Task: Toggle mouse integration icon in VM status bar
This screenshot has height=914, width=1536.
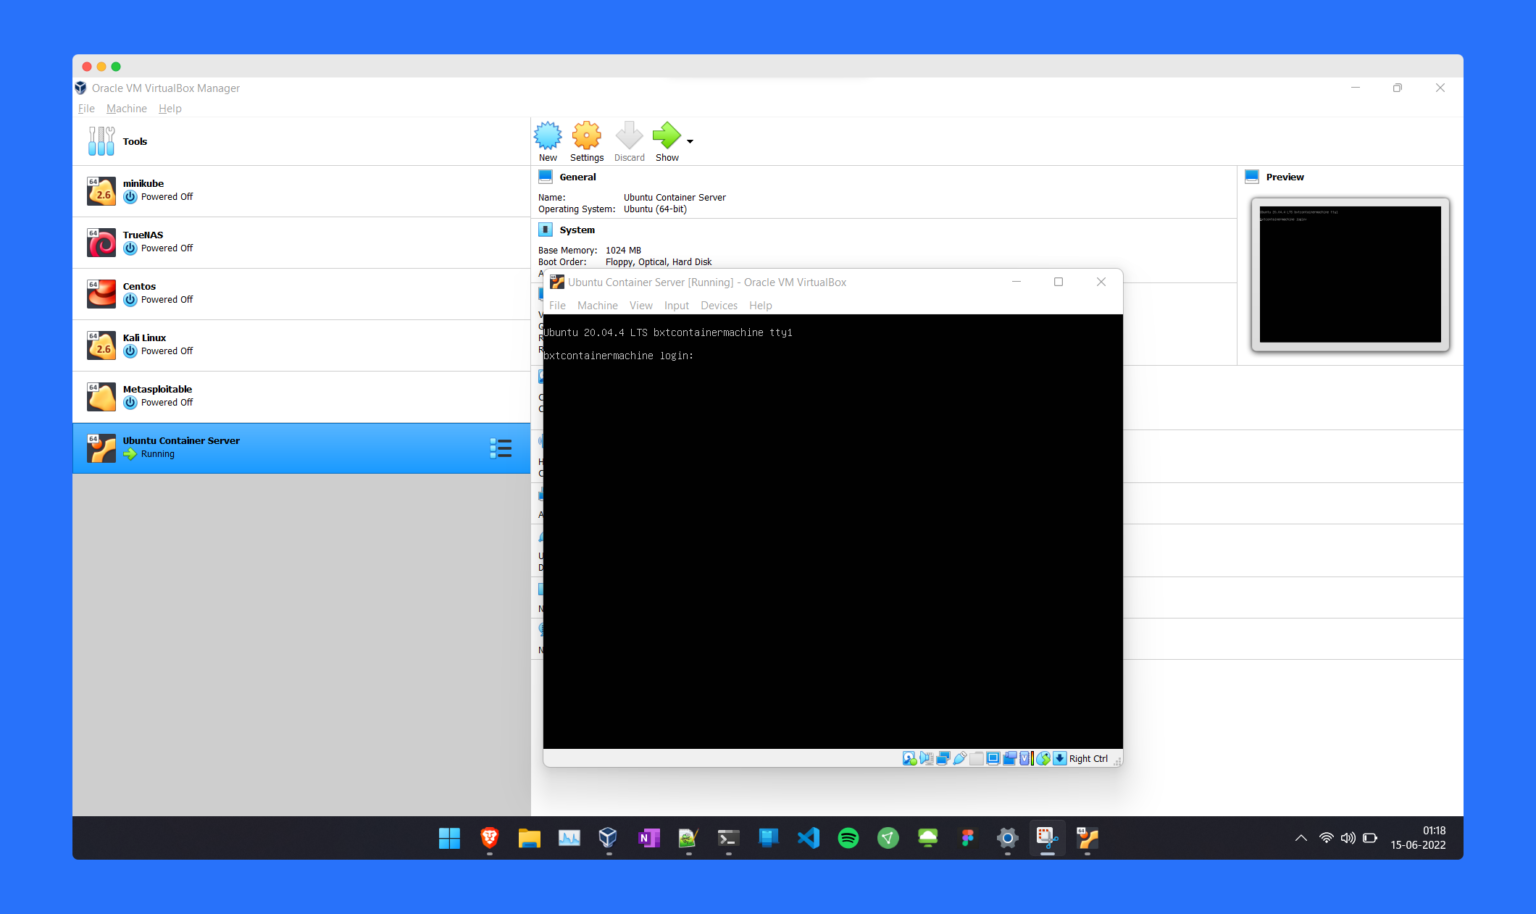Action: tap(1043, 758)
